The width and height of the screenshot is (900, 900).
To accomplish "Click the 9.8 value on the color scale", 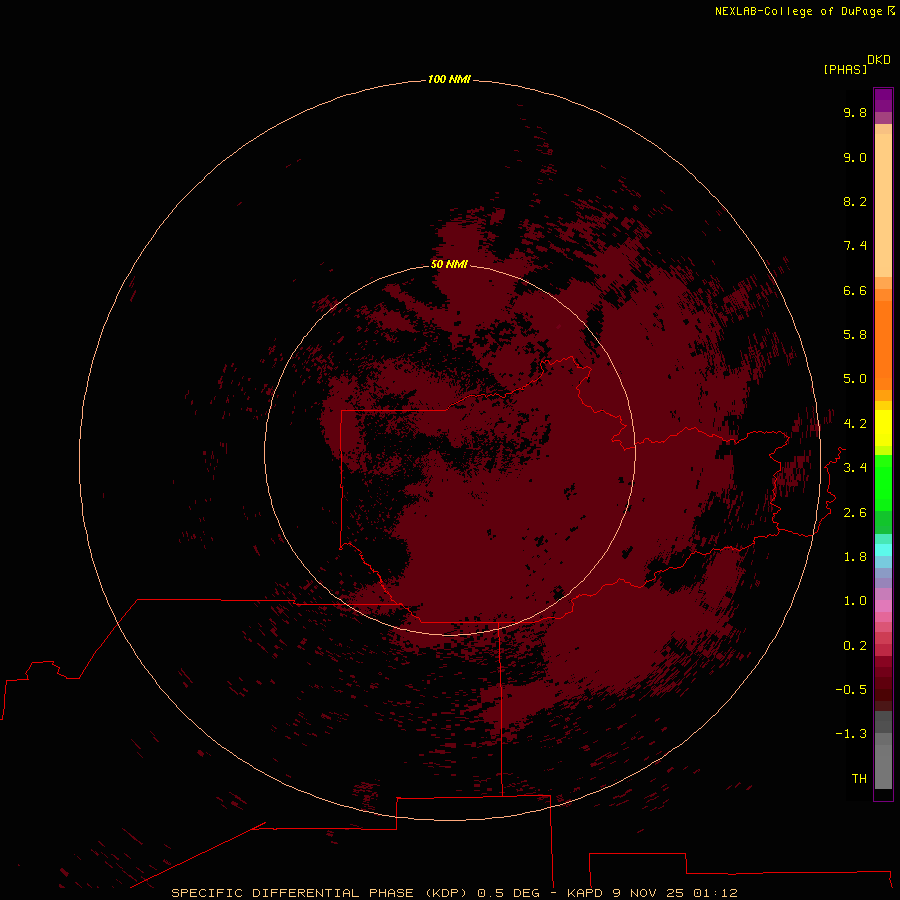I will [x=855, y=112].
